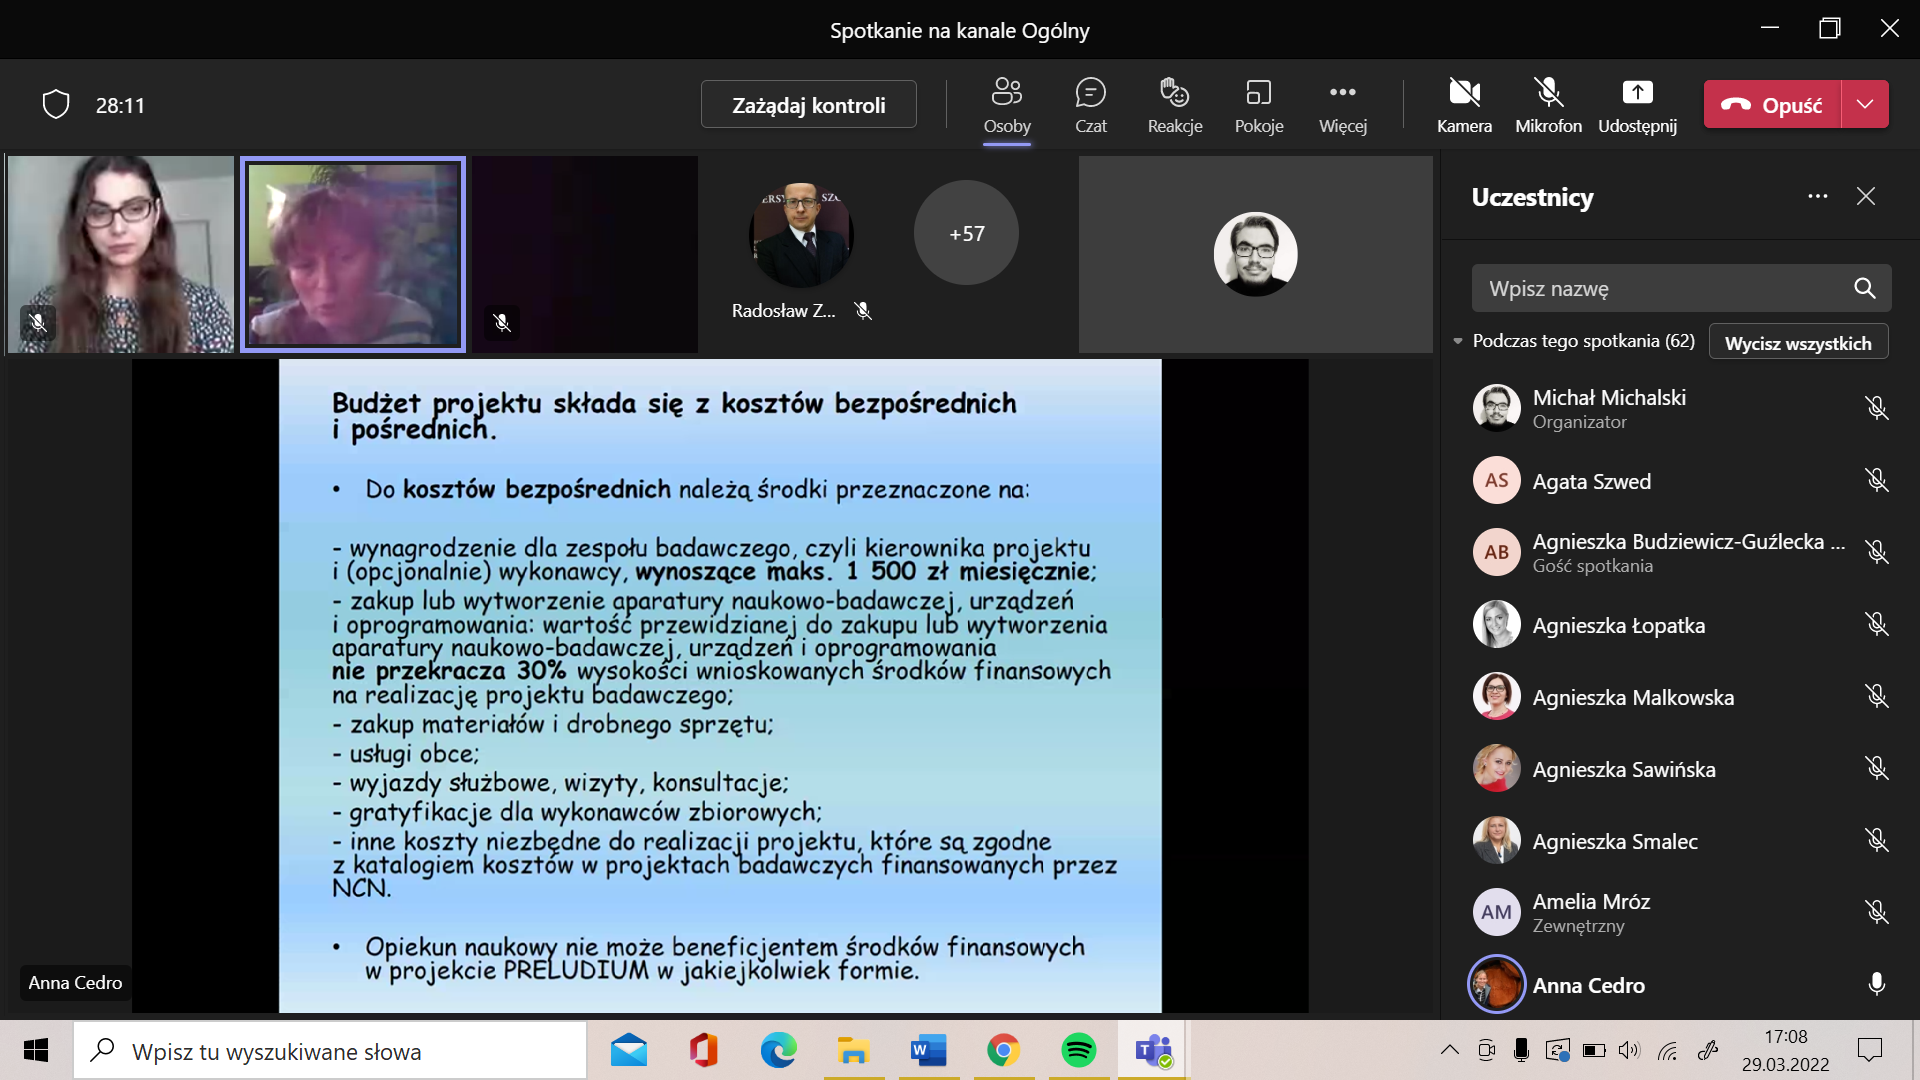1920x1080 pixels.
Task: Open Spotify from the taskbar
Action: (1078, 1051)
